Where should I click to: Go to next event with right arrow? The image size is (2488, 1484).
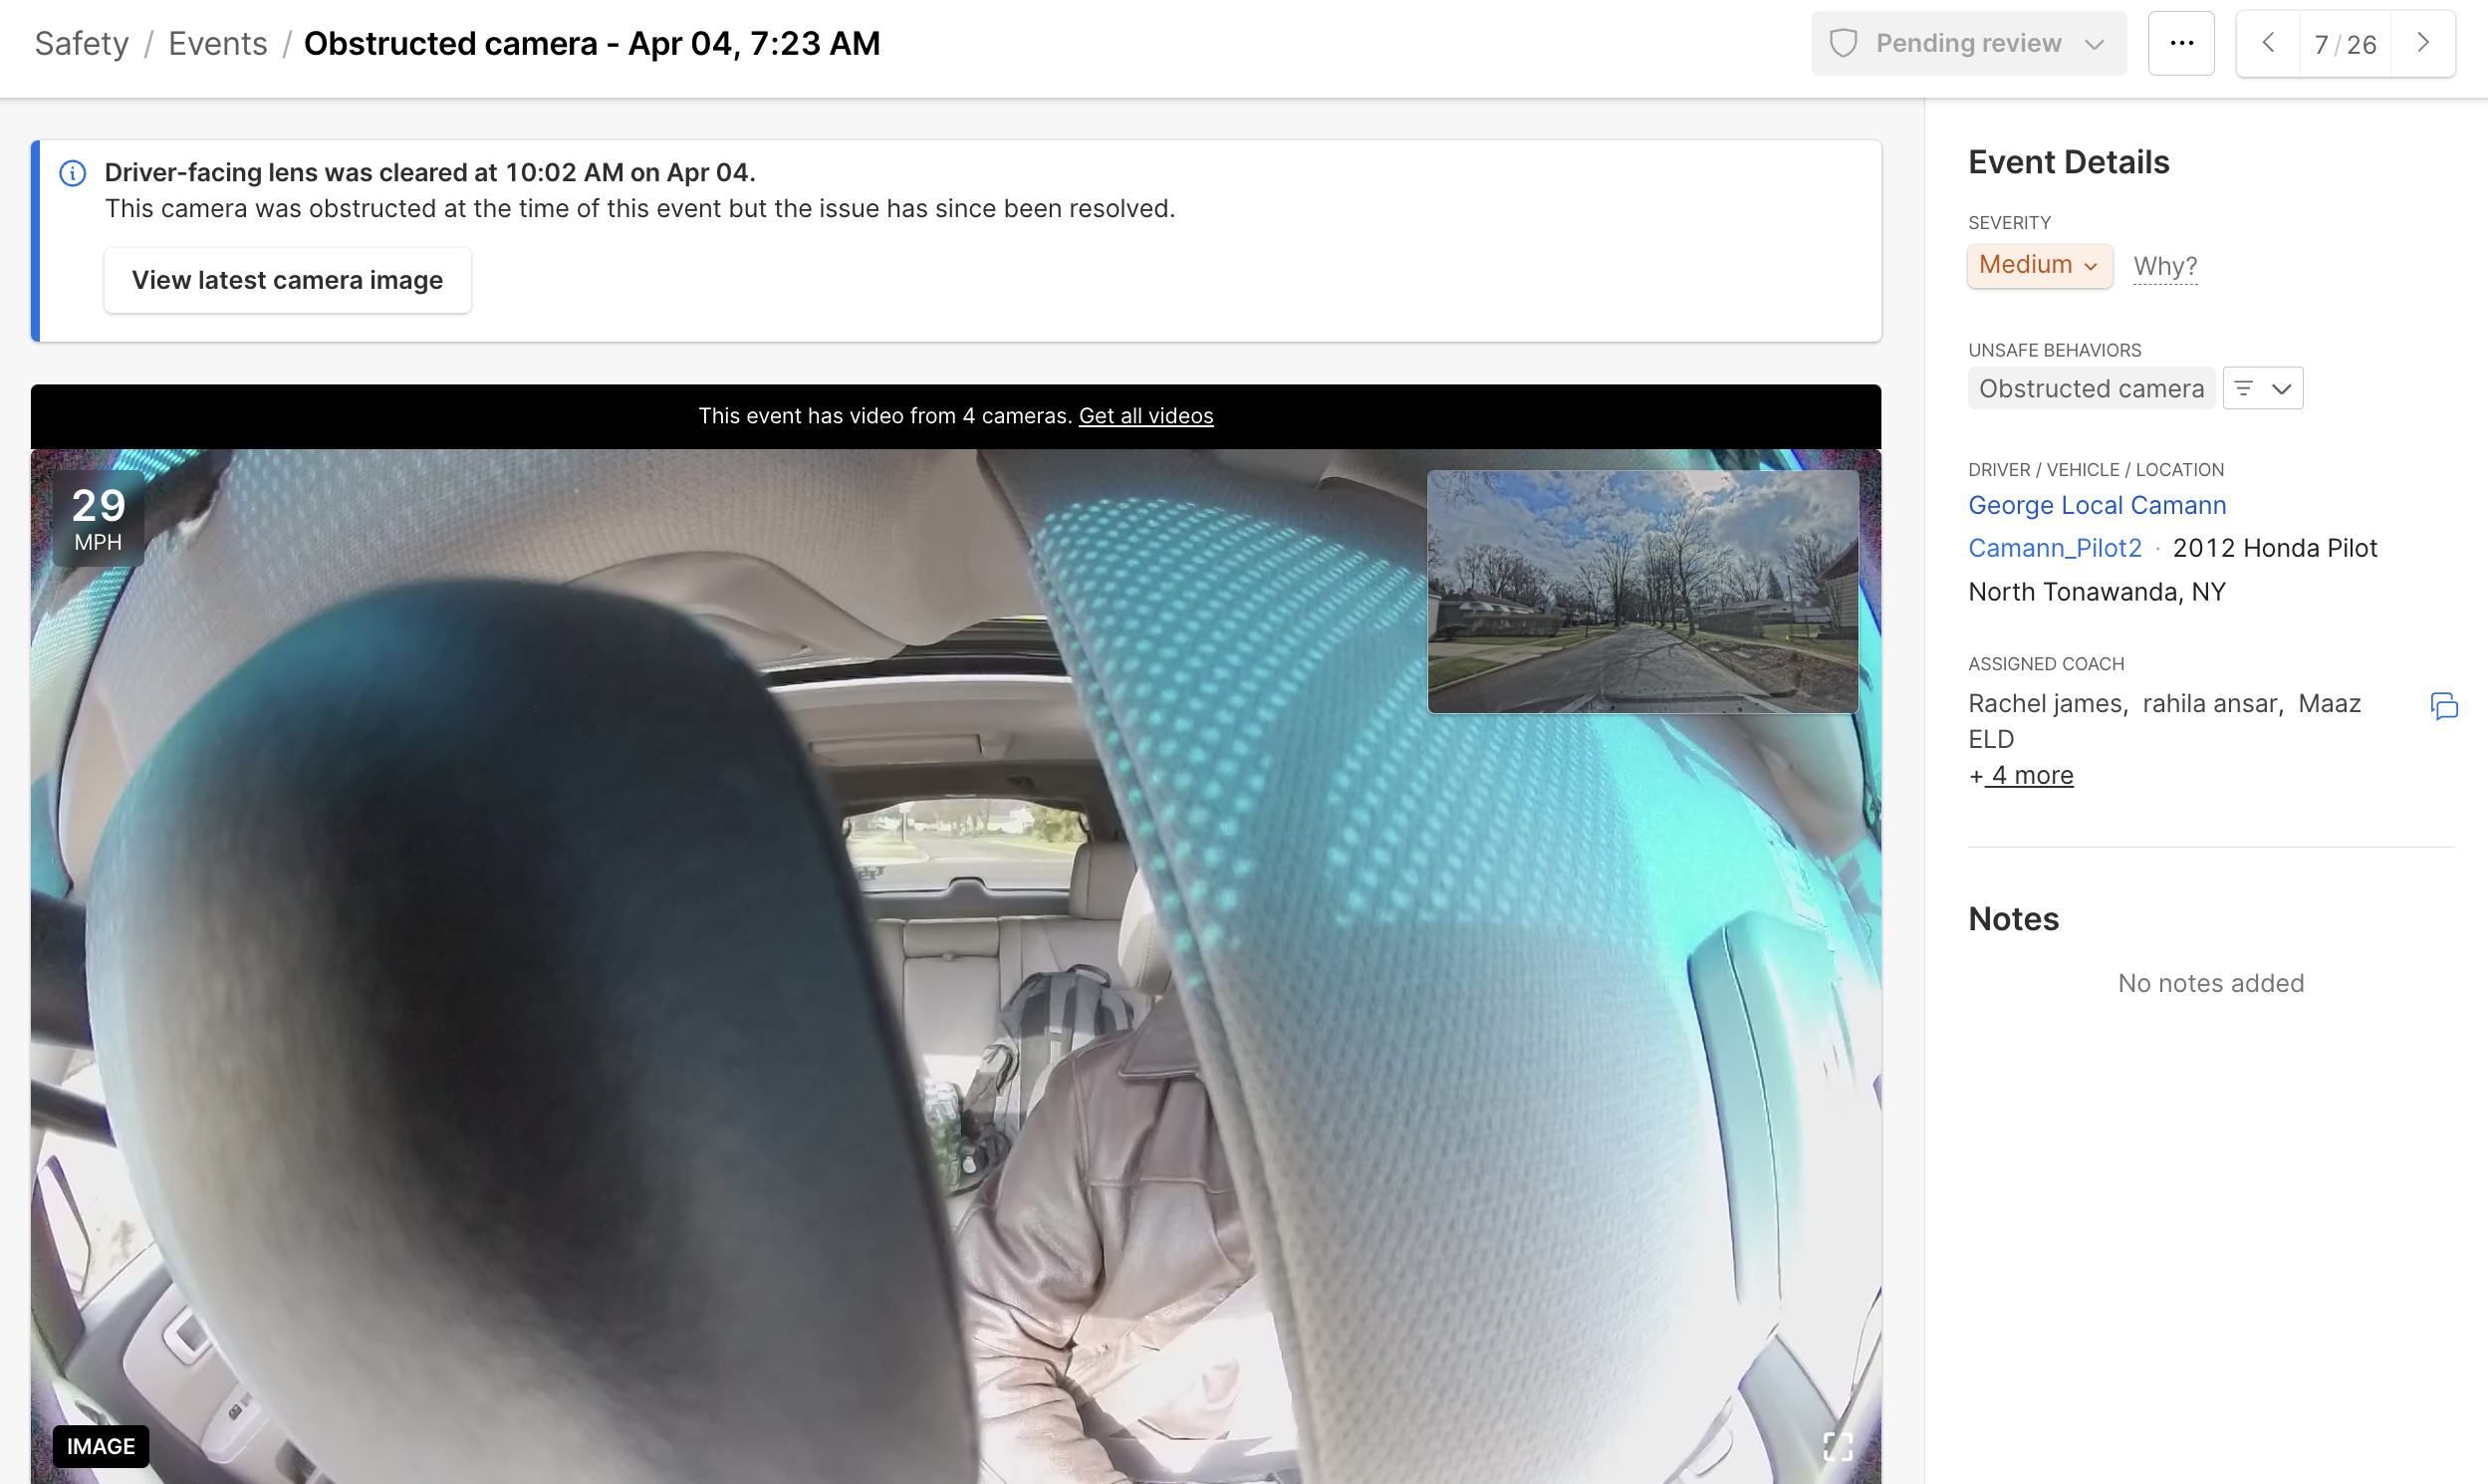pyautogui.click(x=2422, y=44)
